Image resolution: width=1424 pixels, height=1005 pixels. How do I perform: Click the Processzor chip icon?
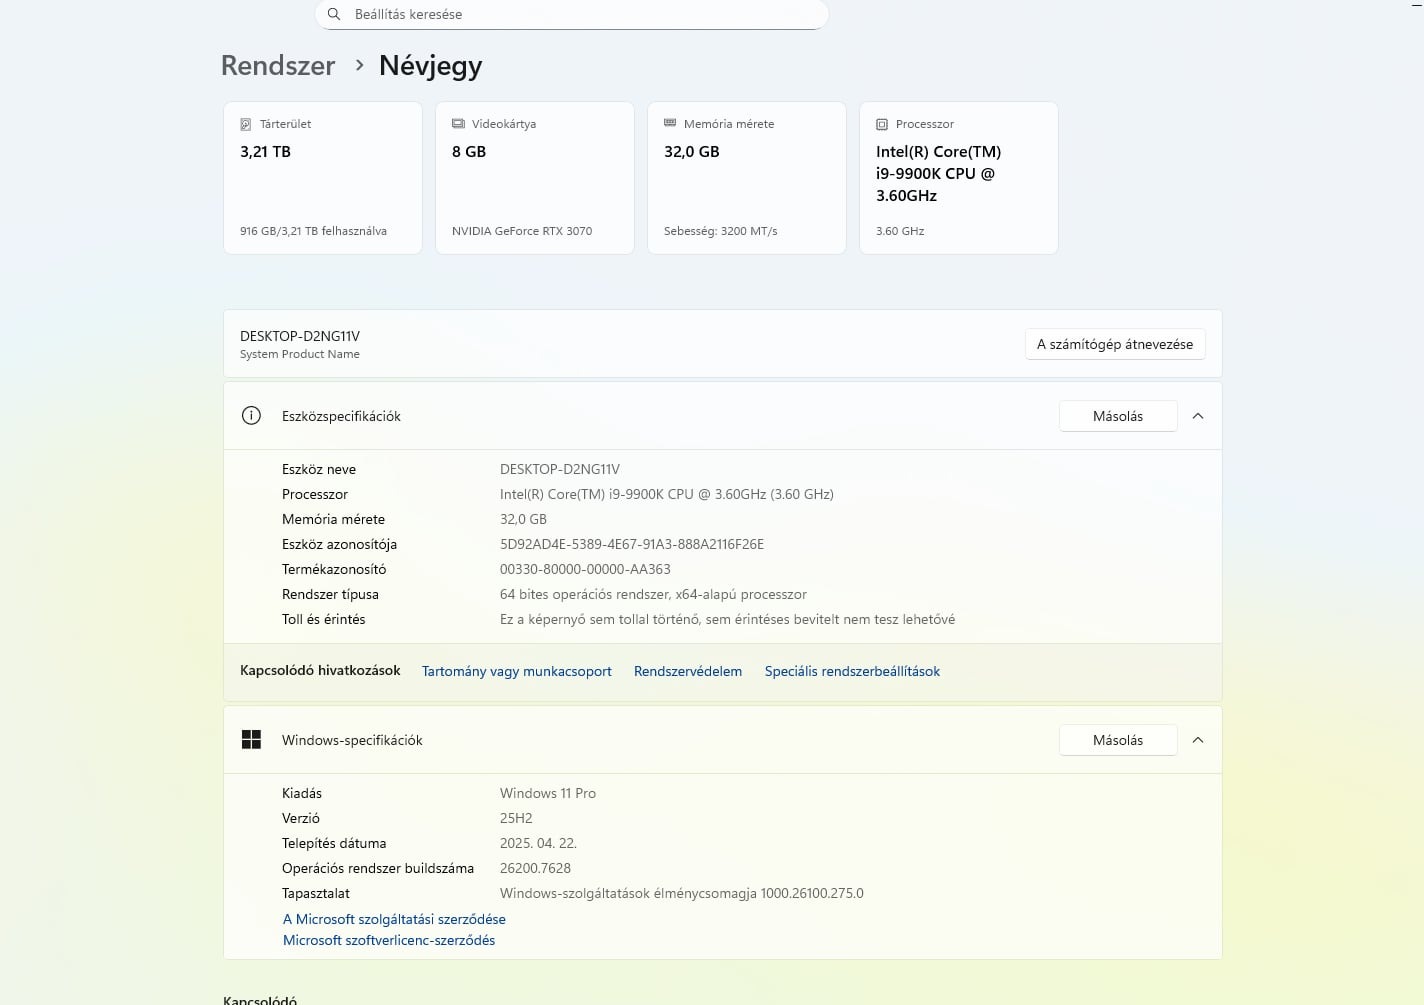[882, 124]
